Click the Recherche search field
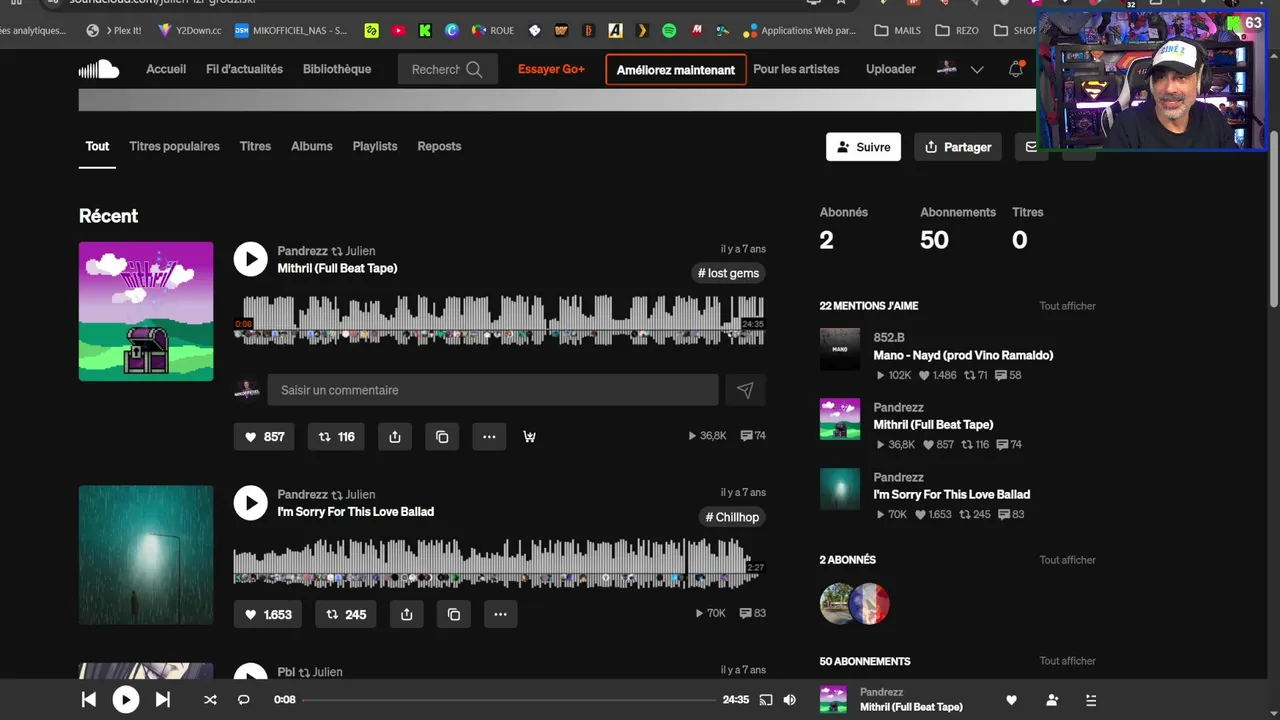 (448, 69)
